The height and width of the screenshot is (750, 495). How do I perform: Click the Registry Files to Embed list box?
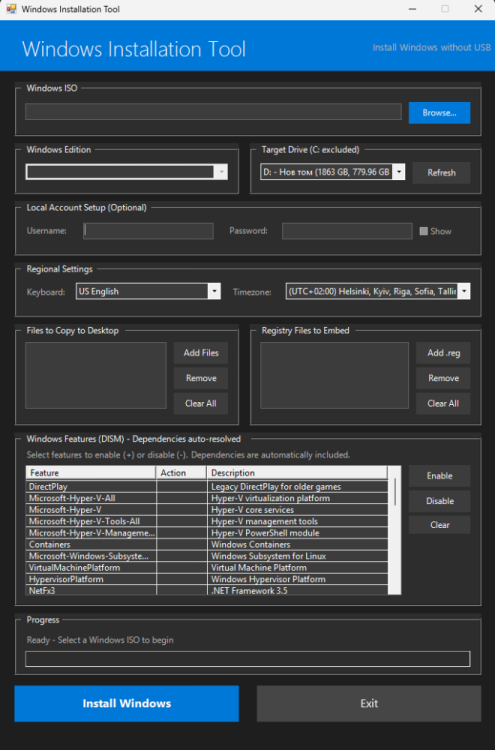tap(334, 375)
